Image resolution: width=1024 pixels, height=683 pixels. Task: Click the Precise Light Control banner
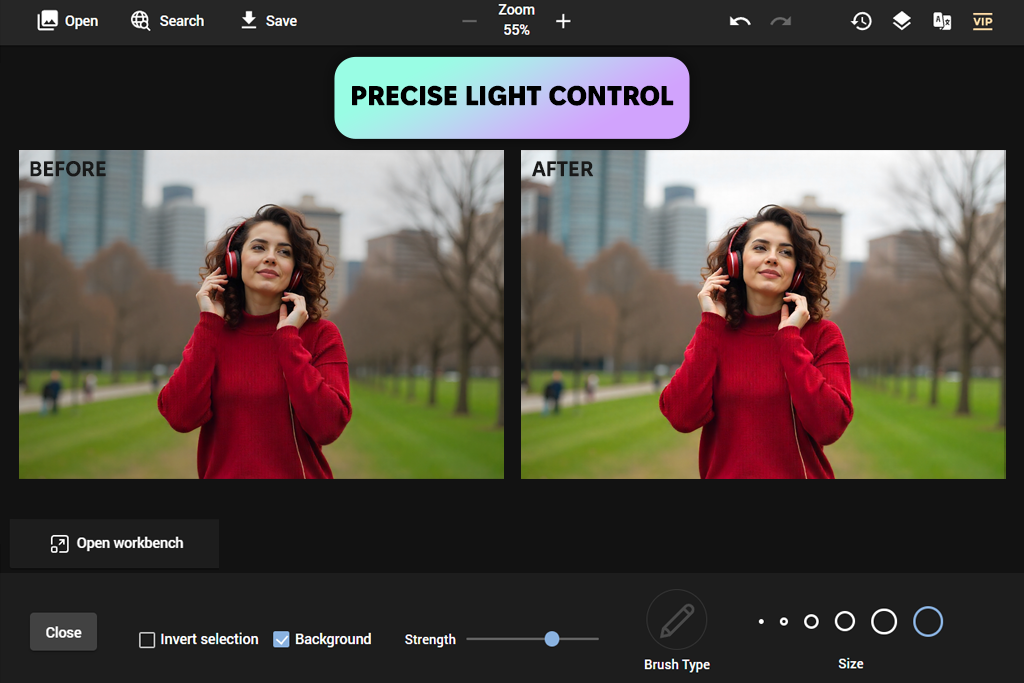pyautogui.click(x=511, y=97)
